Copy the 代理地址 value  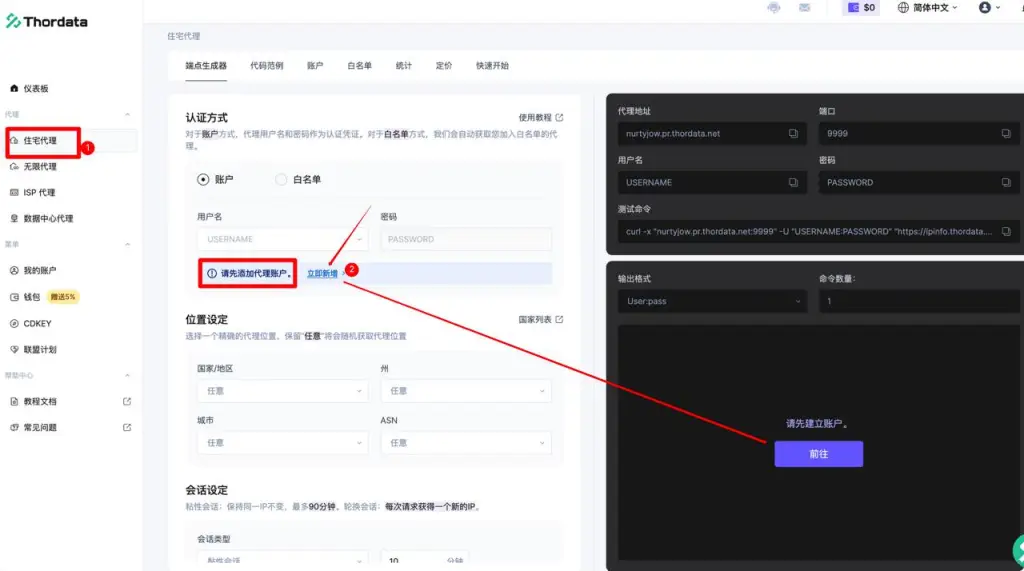tap(793, 133)
